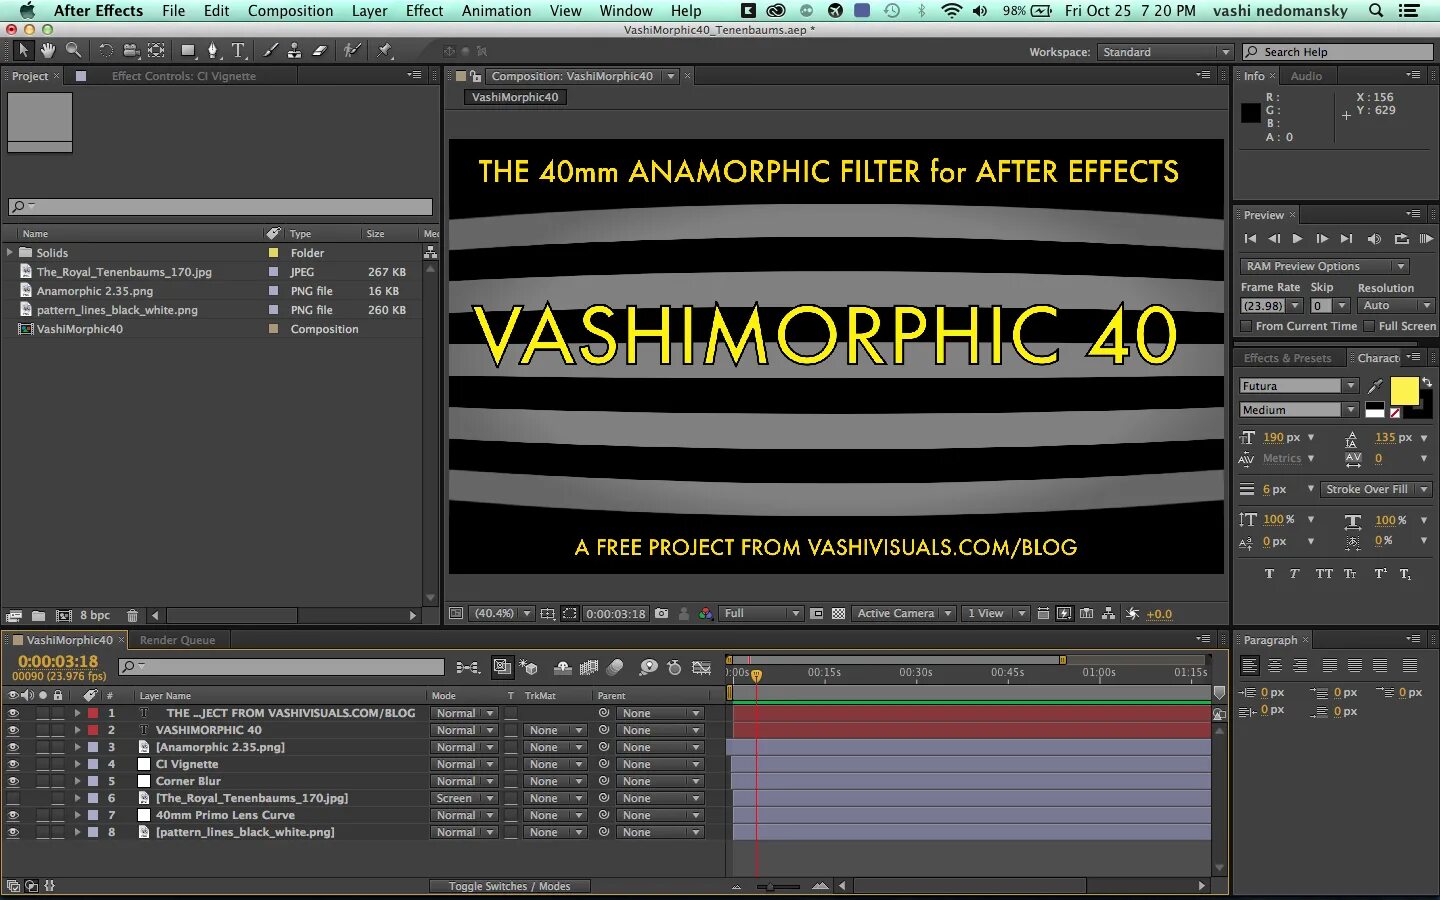
Task: Enable Full Screen preview checkbox
Action: (x=1369, y=326)
